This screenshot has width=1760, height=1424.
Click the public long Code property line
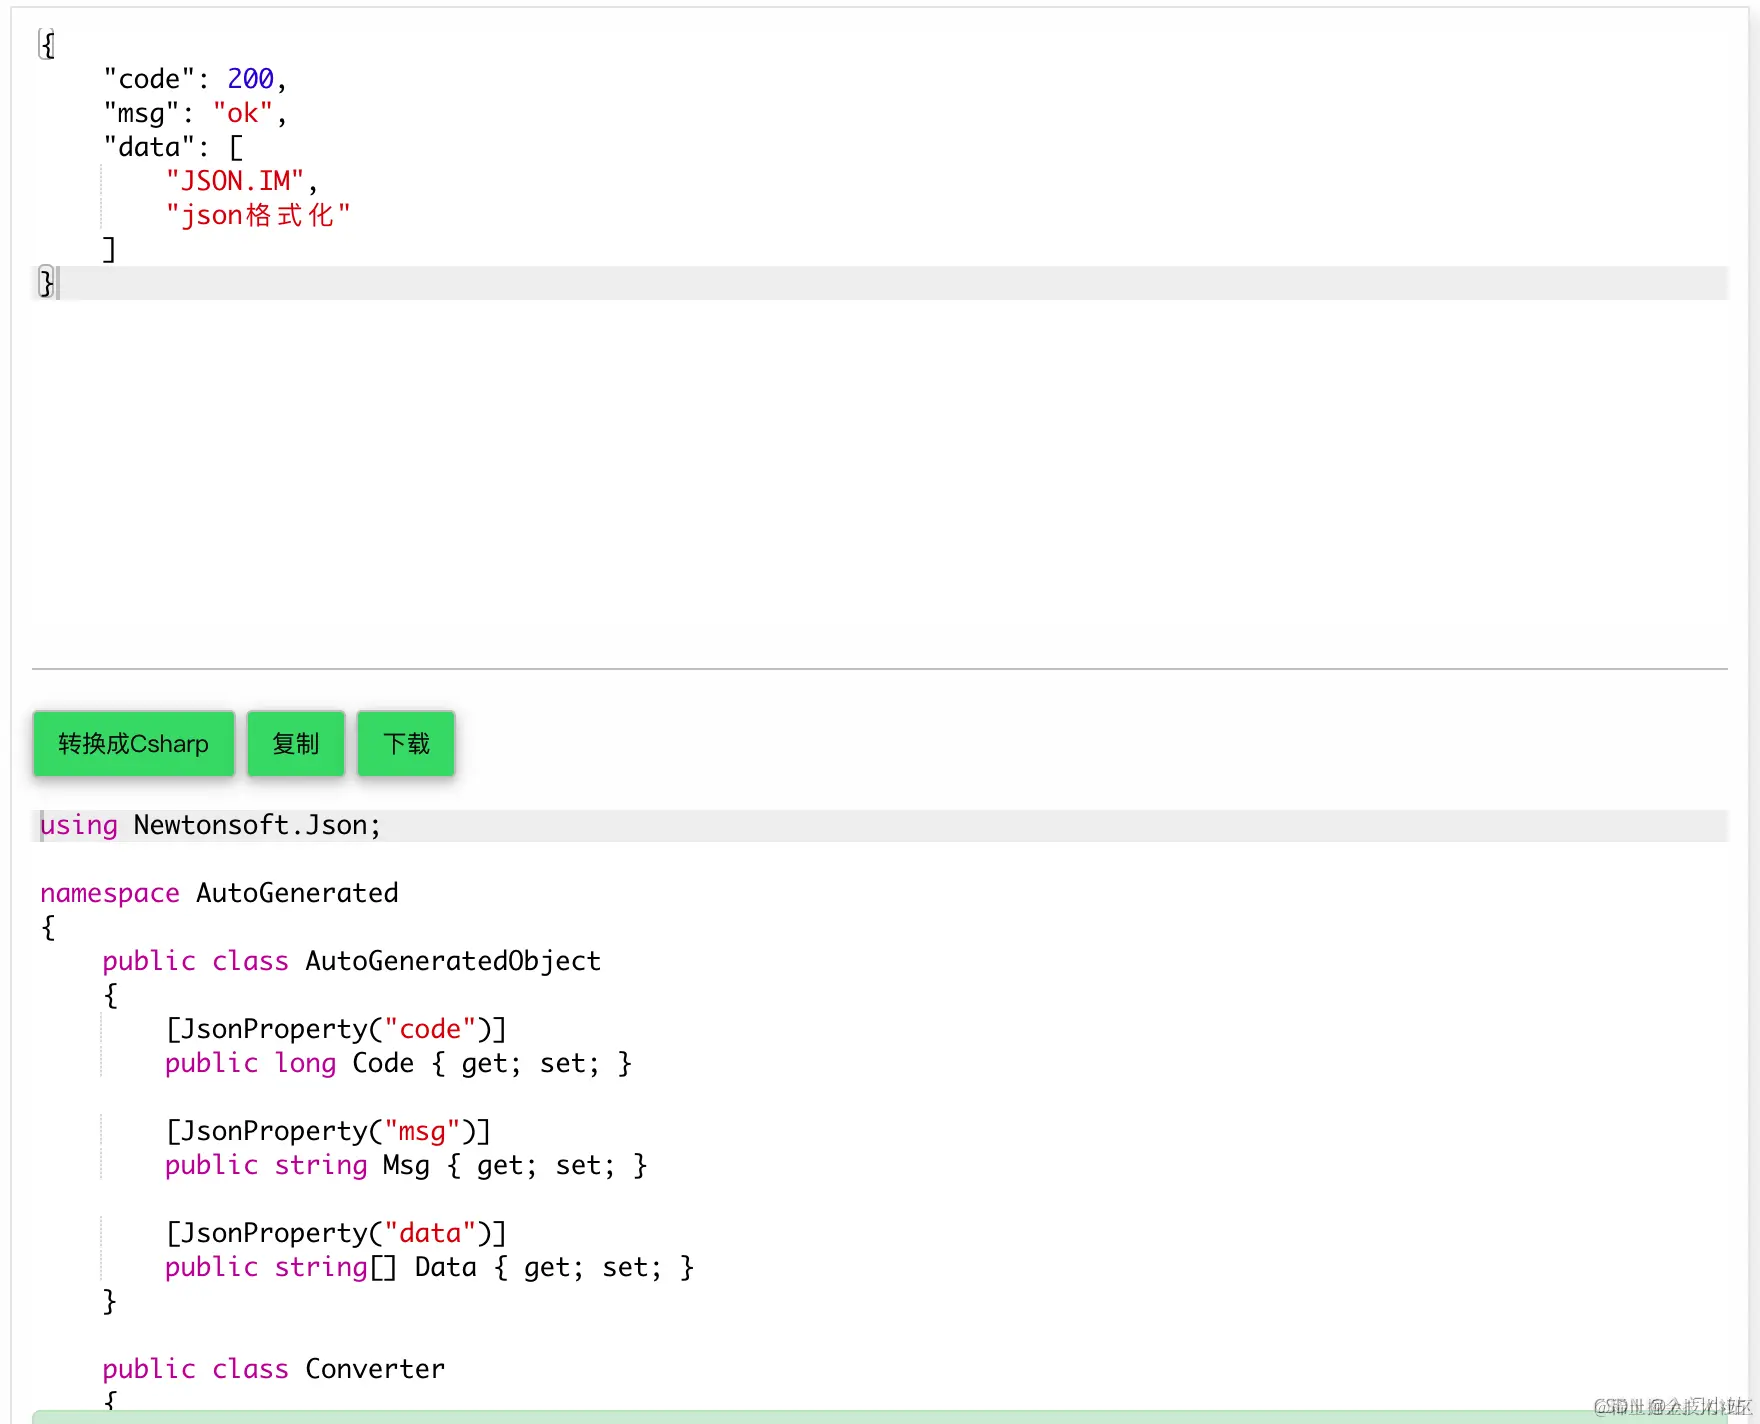tap(398, 1063)
